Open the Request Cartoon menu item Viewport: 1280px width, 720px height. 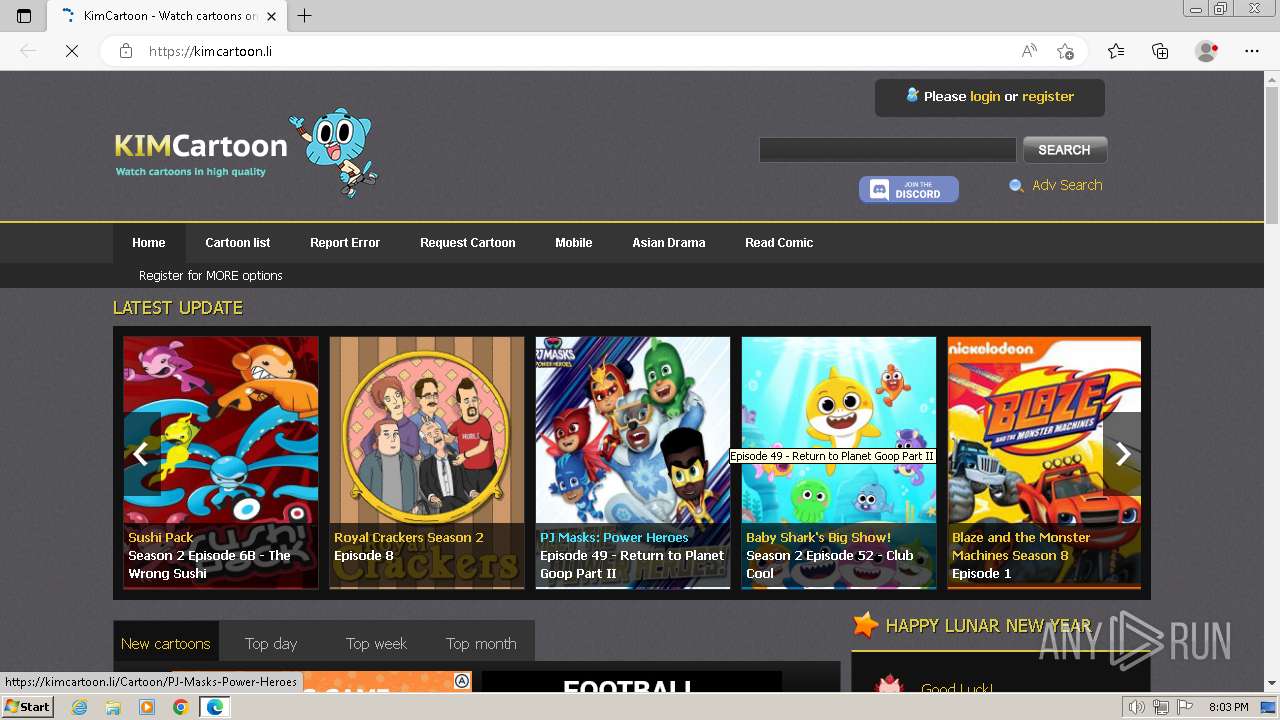(468, 243)
